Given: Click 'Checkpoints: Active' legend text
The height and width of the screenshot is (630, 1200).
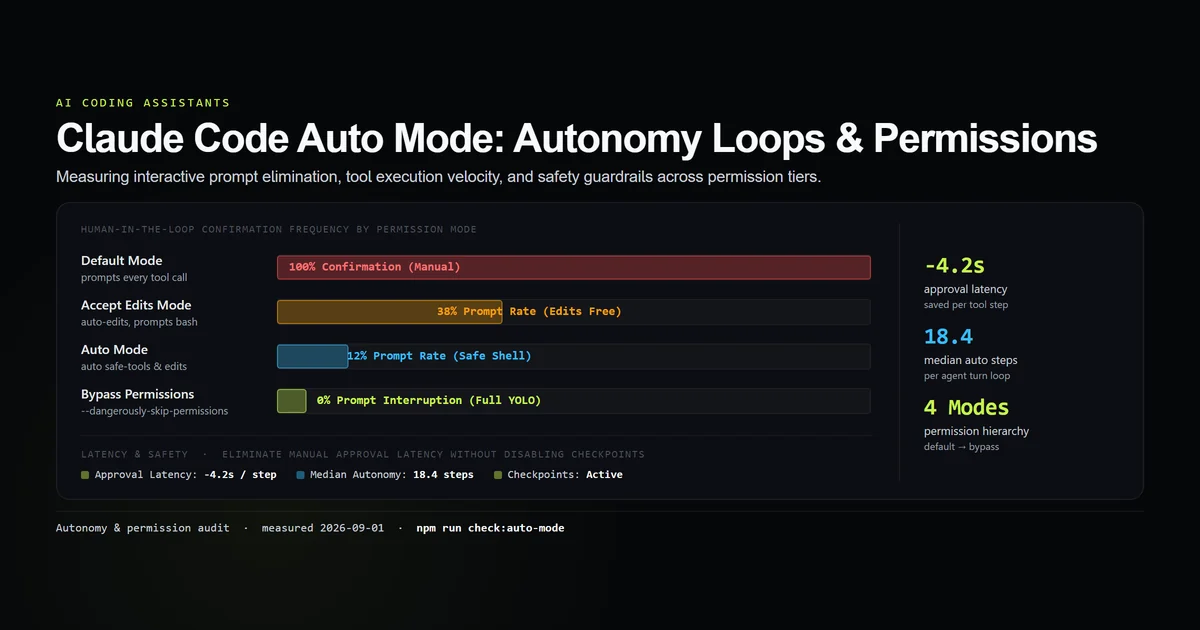Looking at the screenshot, I should click(565, 475).
